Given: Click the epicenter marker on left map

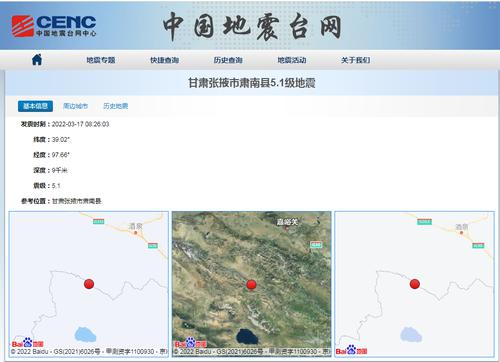Looking at the screenshot, I should [x=89, y=284].
